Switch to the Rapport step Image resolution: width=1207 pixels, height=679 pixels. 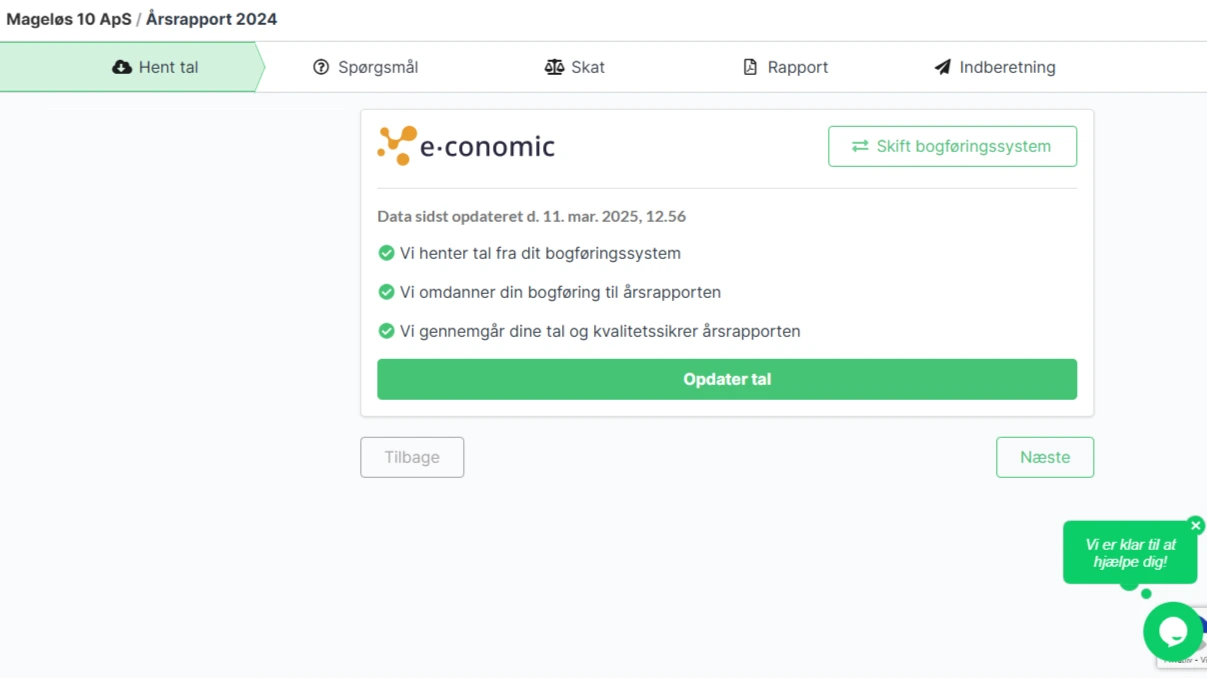click(785, 67)
